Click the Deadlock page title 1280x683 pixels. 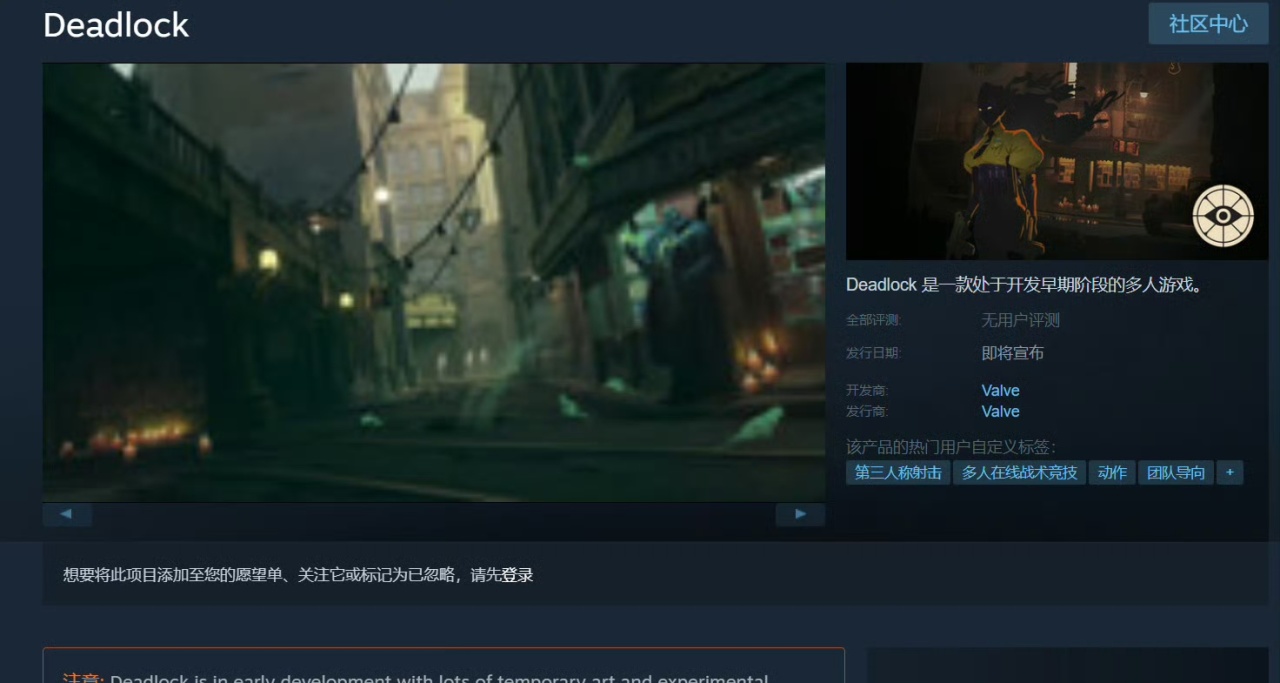click(116, 25)
